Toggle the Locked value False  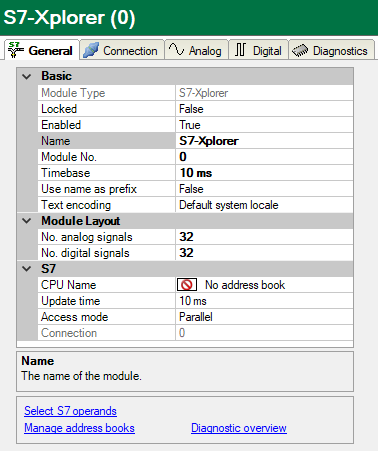click(x=264, y=109)
